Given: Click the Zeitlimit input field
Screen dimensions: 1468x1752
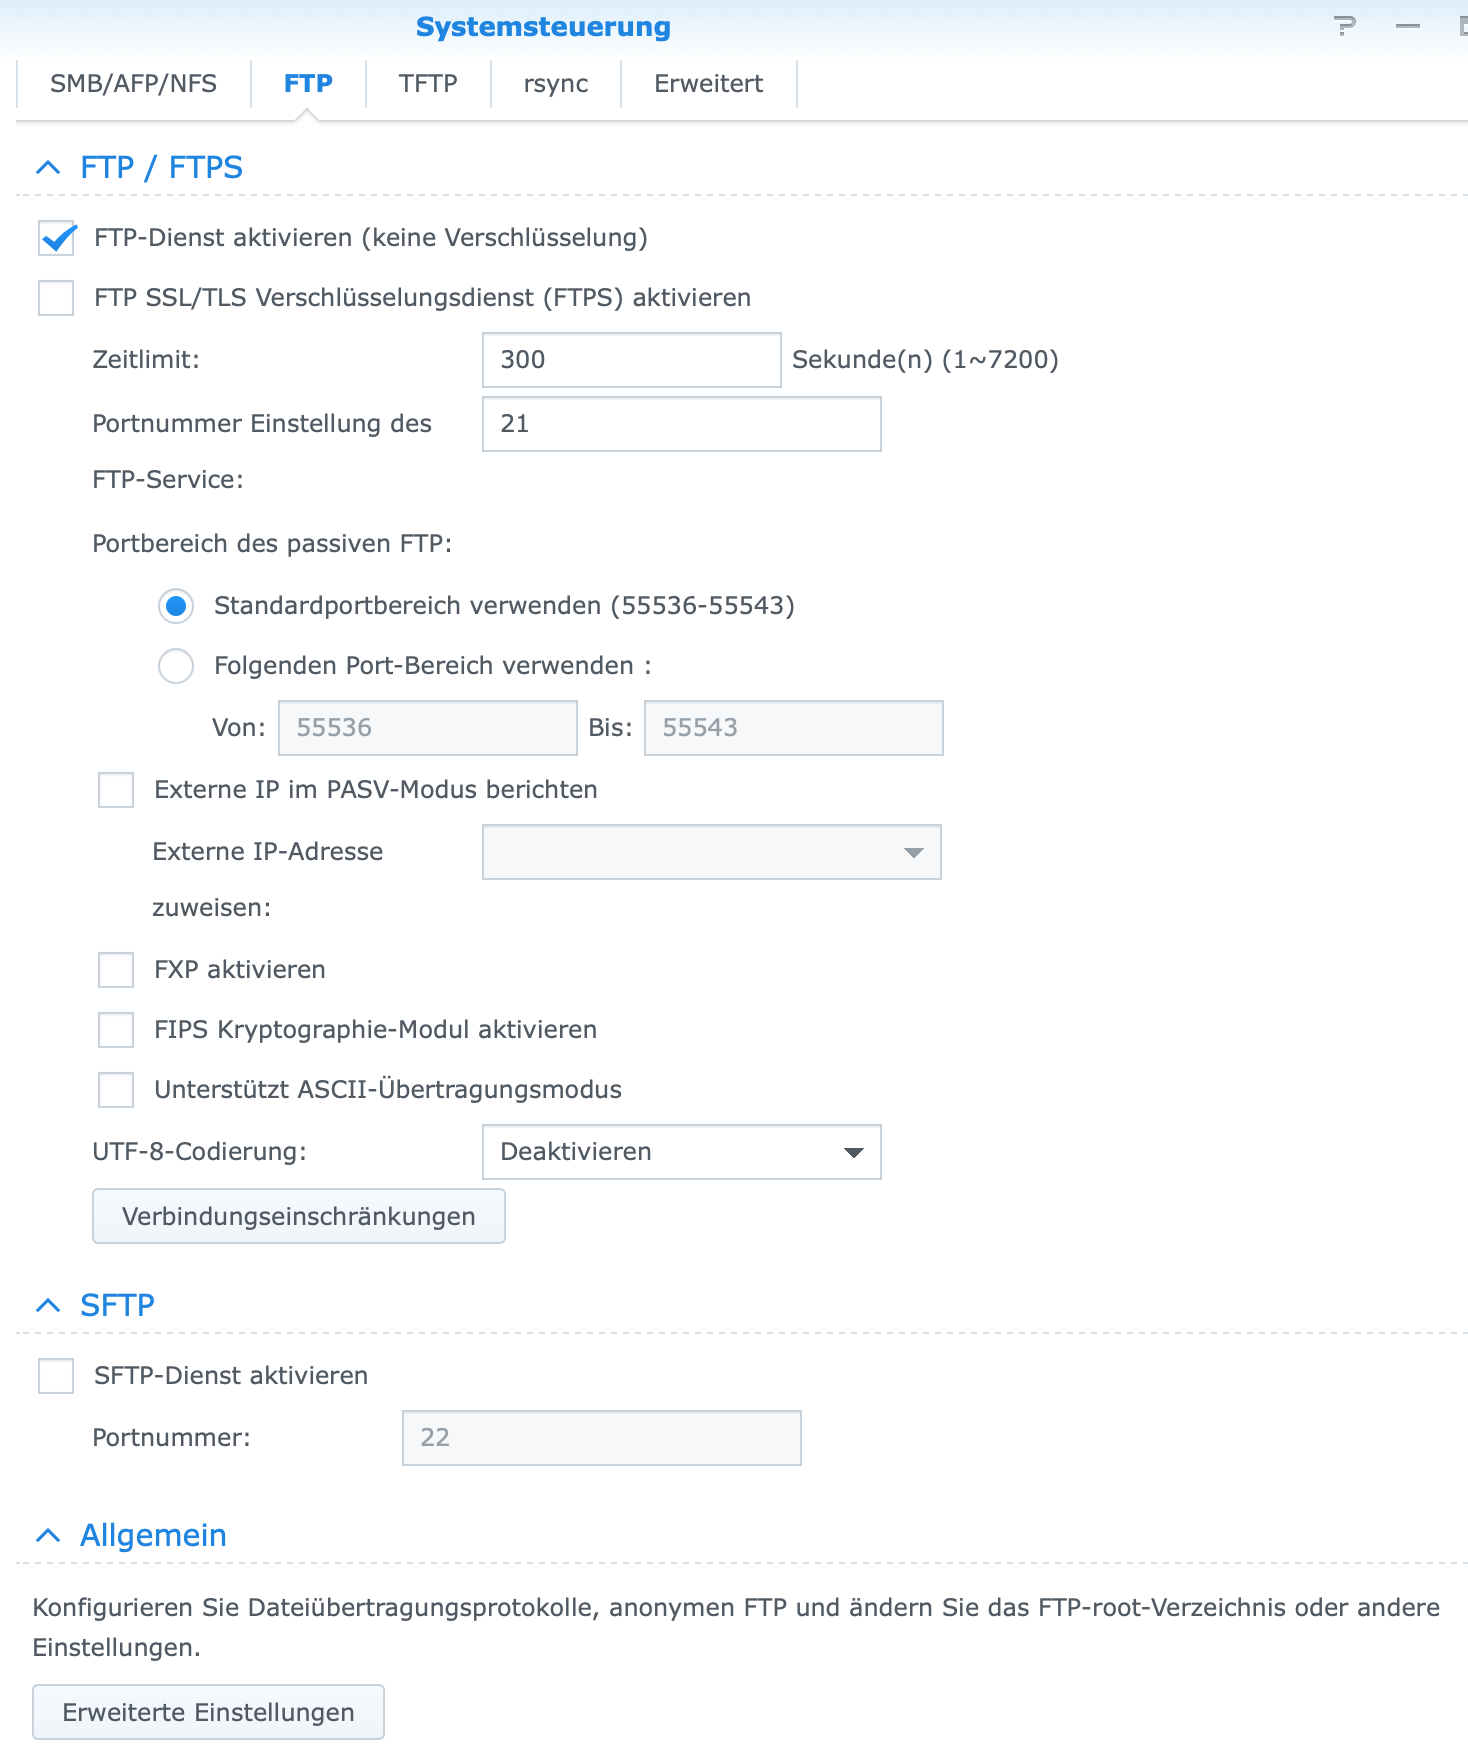Looking at the screenshot, I should (631, 360).
